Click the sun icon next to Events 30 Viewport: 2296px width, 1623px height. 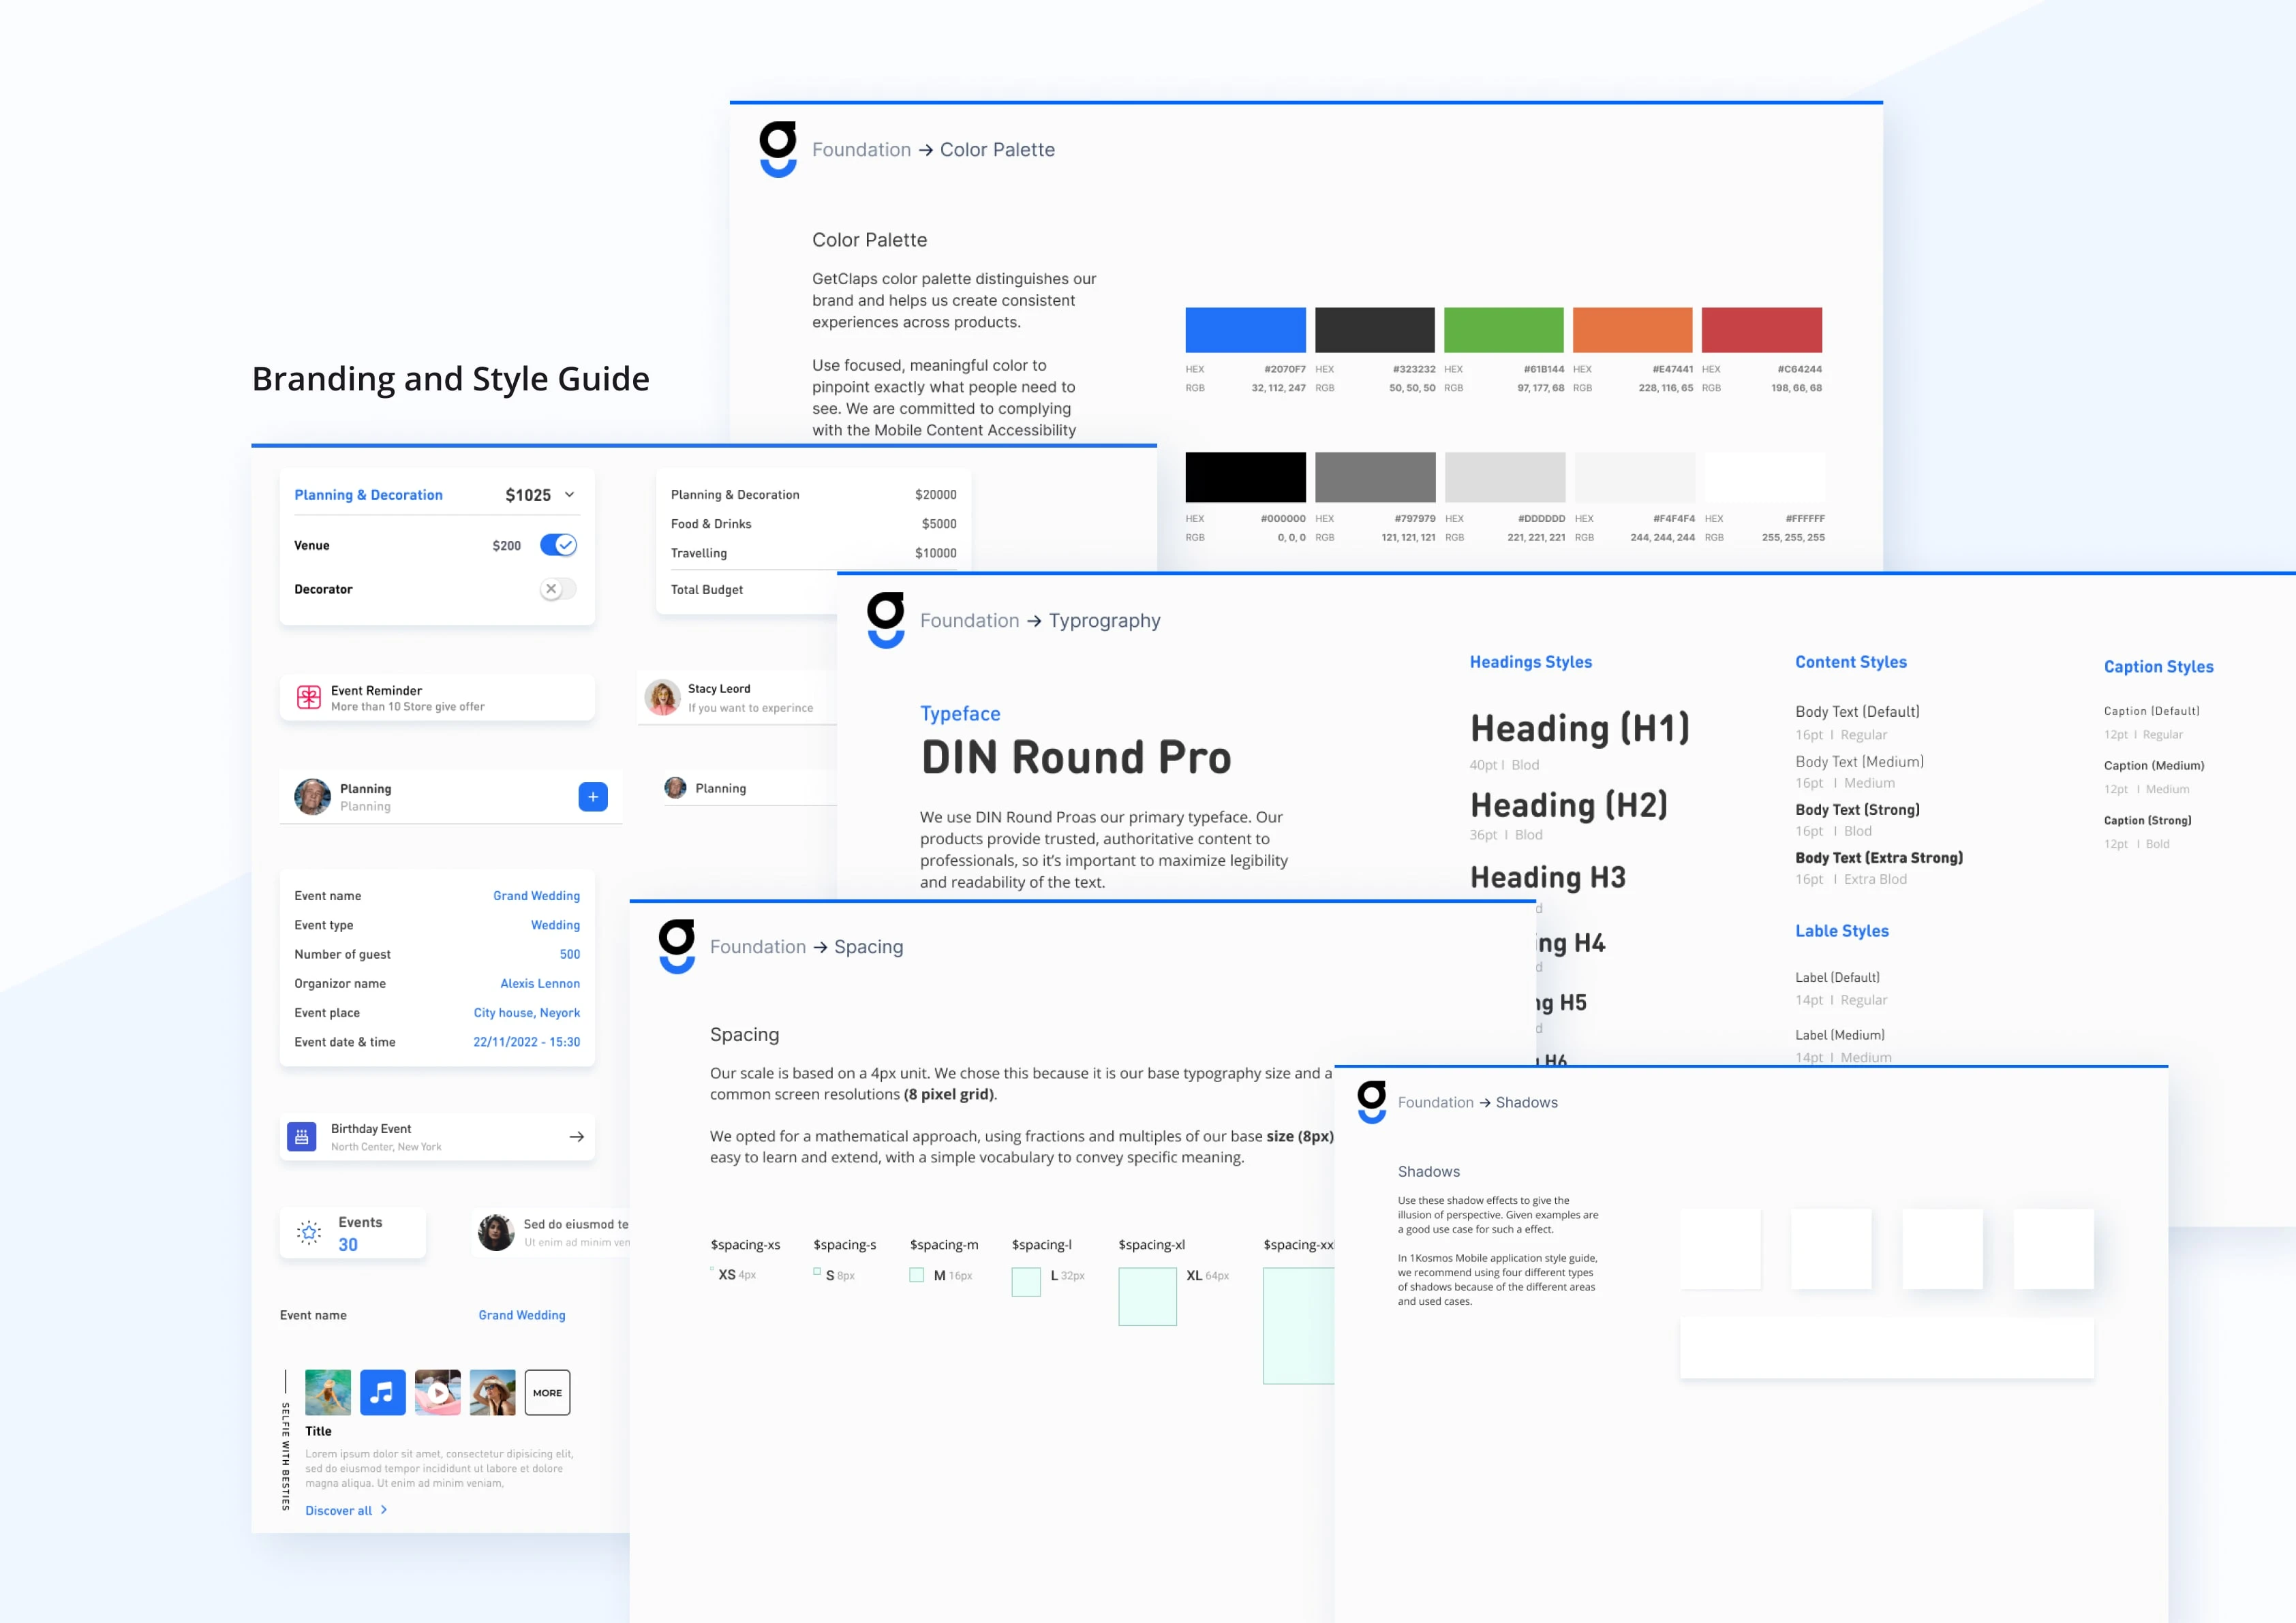pos(308,1232)
